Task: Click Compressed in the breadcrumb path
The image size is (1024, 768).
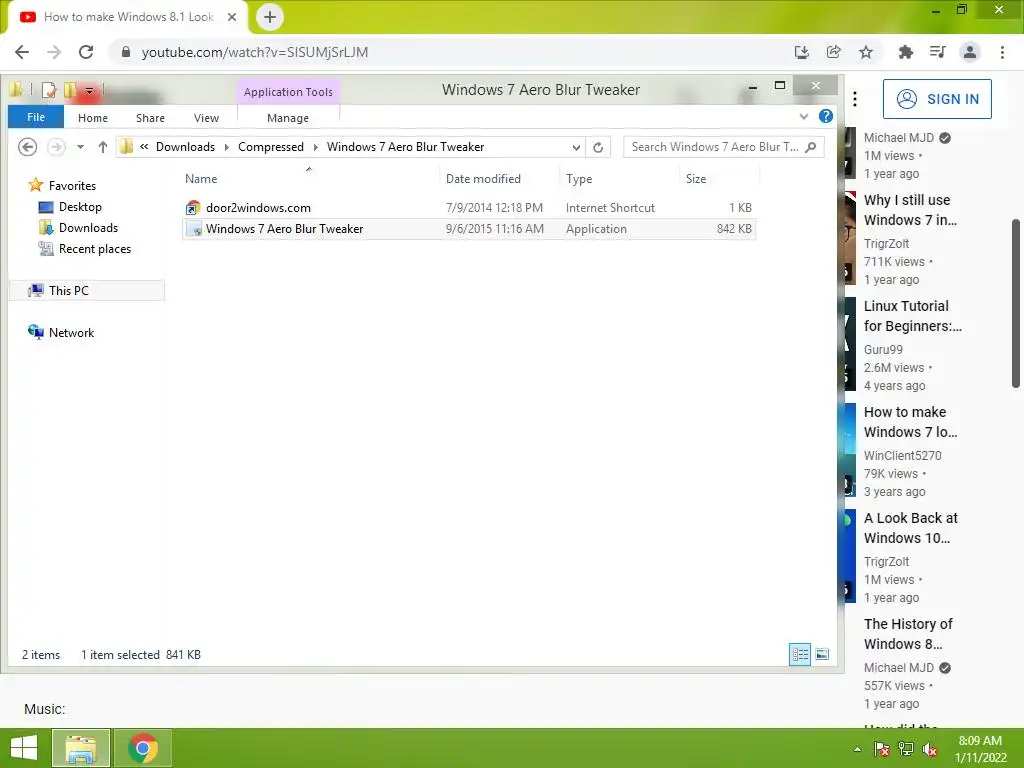Action: 271,147
